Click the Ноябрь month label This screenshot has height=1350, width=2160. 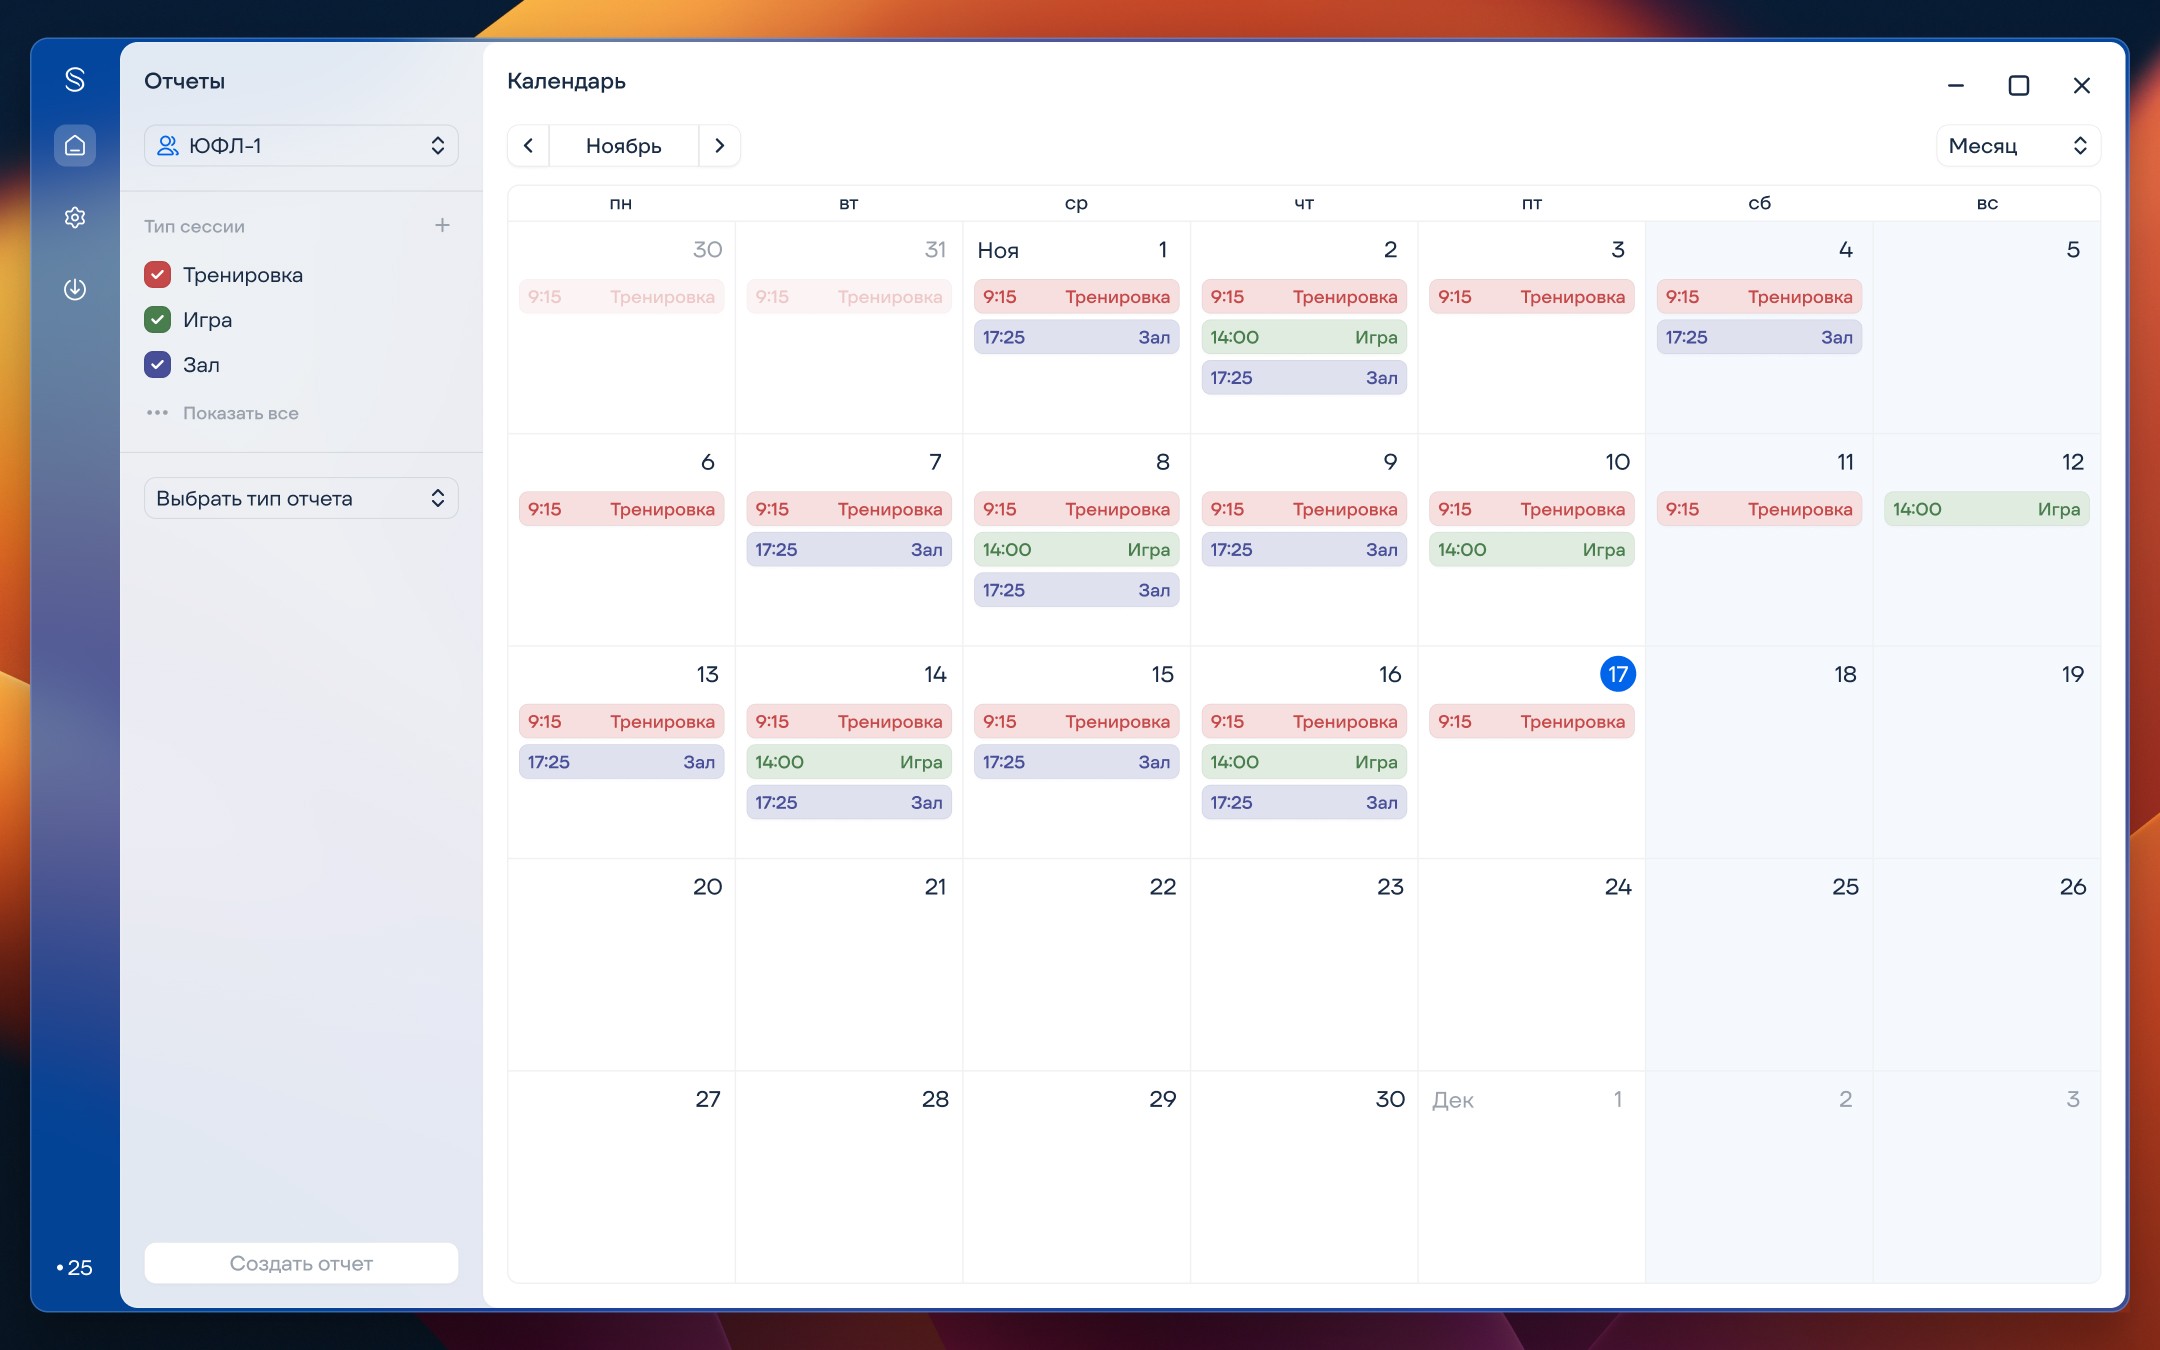[x=623, y=146]
